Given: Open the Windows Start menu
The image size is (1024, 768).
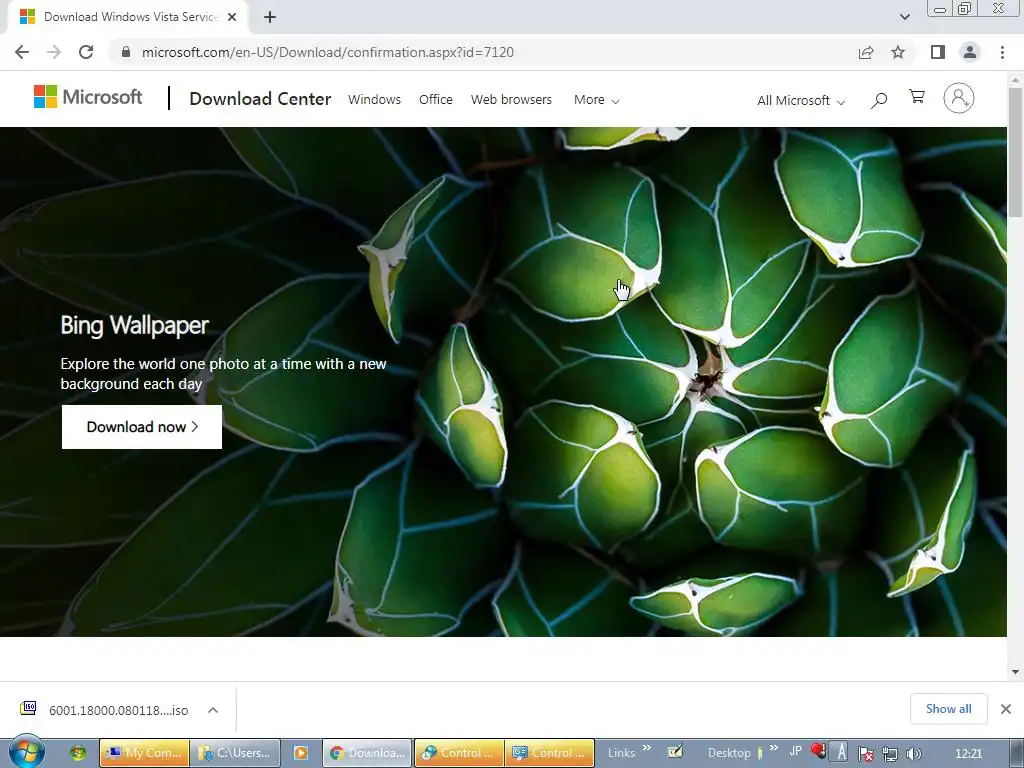Looking at the screenshot, I should [x=27, y=752].
